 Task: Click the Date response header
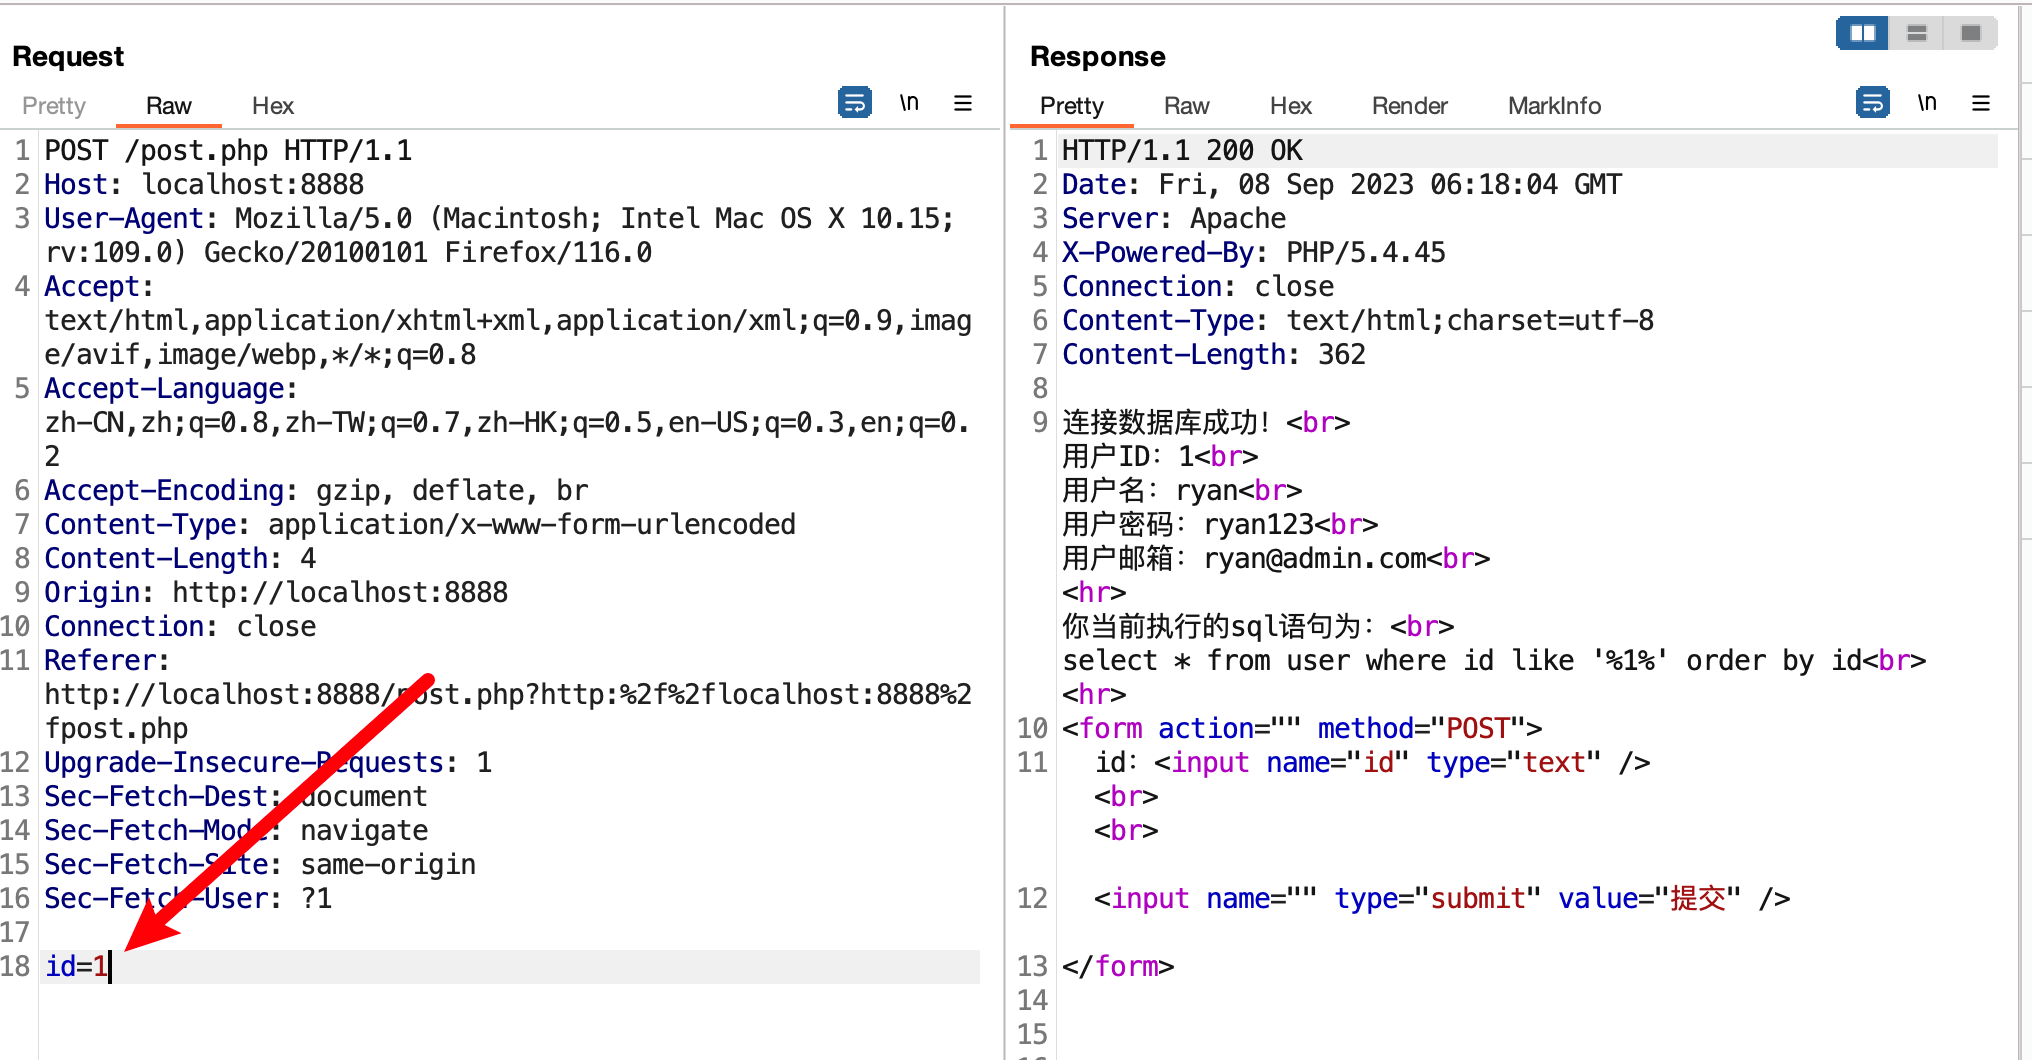(1342, 184)
